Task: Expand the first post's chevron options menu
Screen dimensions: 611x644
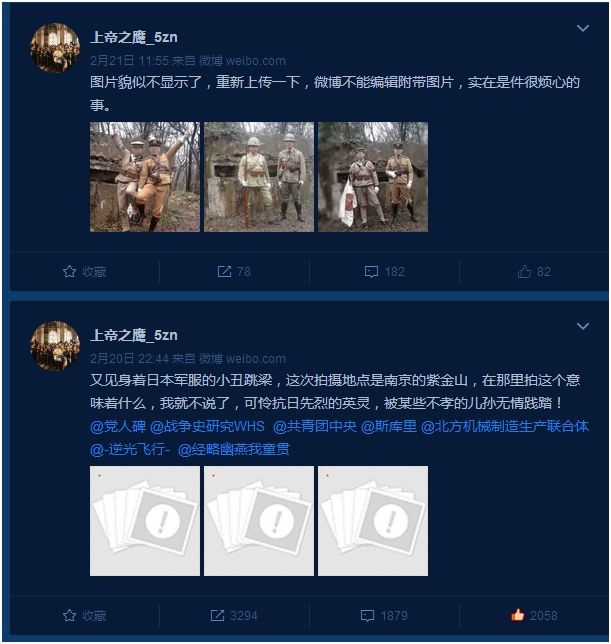Action: pos(583,28)
